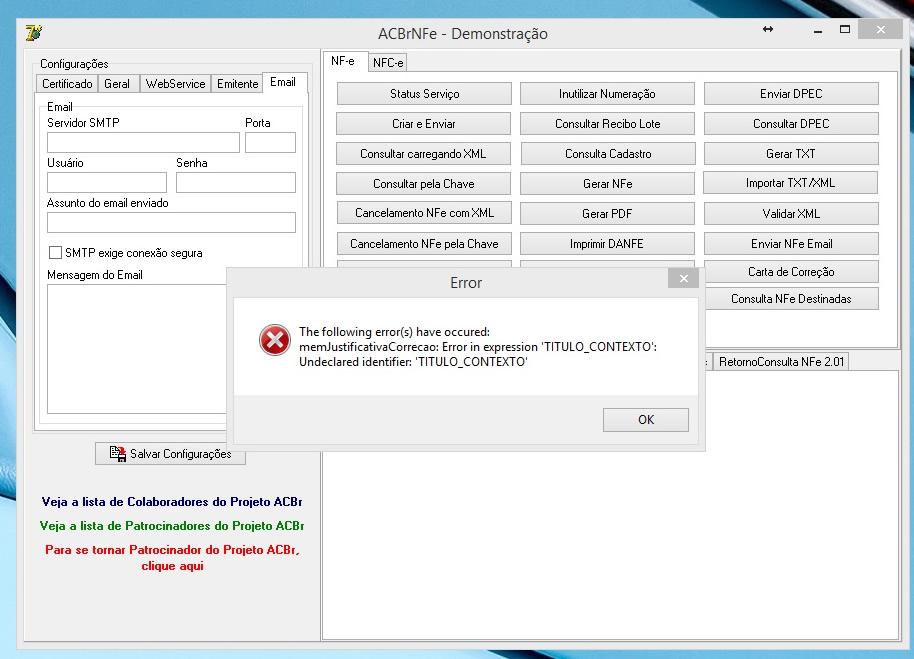Click the ACBrNFe application icon in title bar
The width and height of the screenshot is (914, 659).
[x=34, y=32]
